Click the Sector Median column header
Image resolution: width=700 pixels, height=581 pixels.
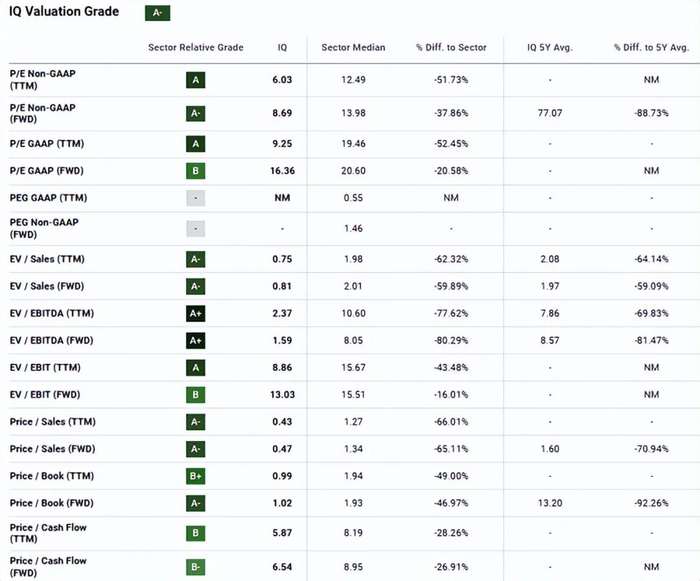(x=349, y=48)
